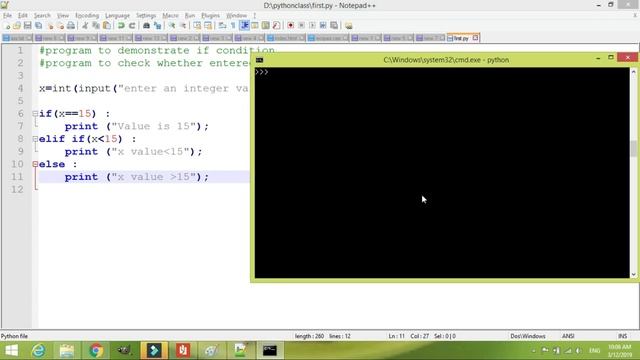Collapse the if block fold marker on line 6
Screen dimensions: 640x360
pyautogui.click(x=36, y=113)
